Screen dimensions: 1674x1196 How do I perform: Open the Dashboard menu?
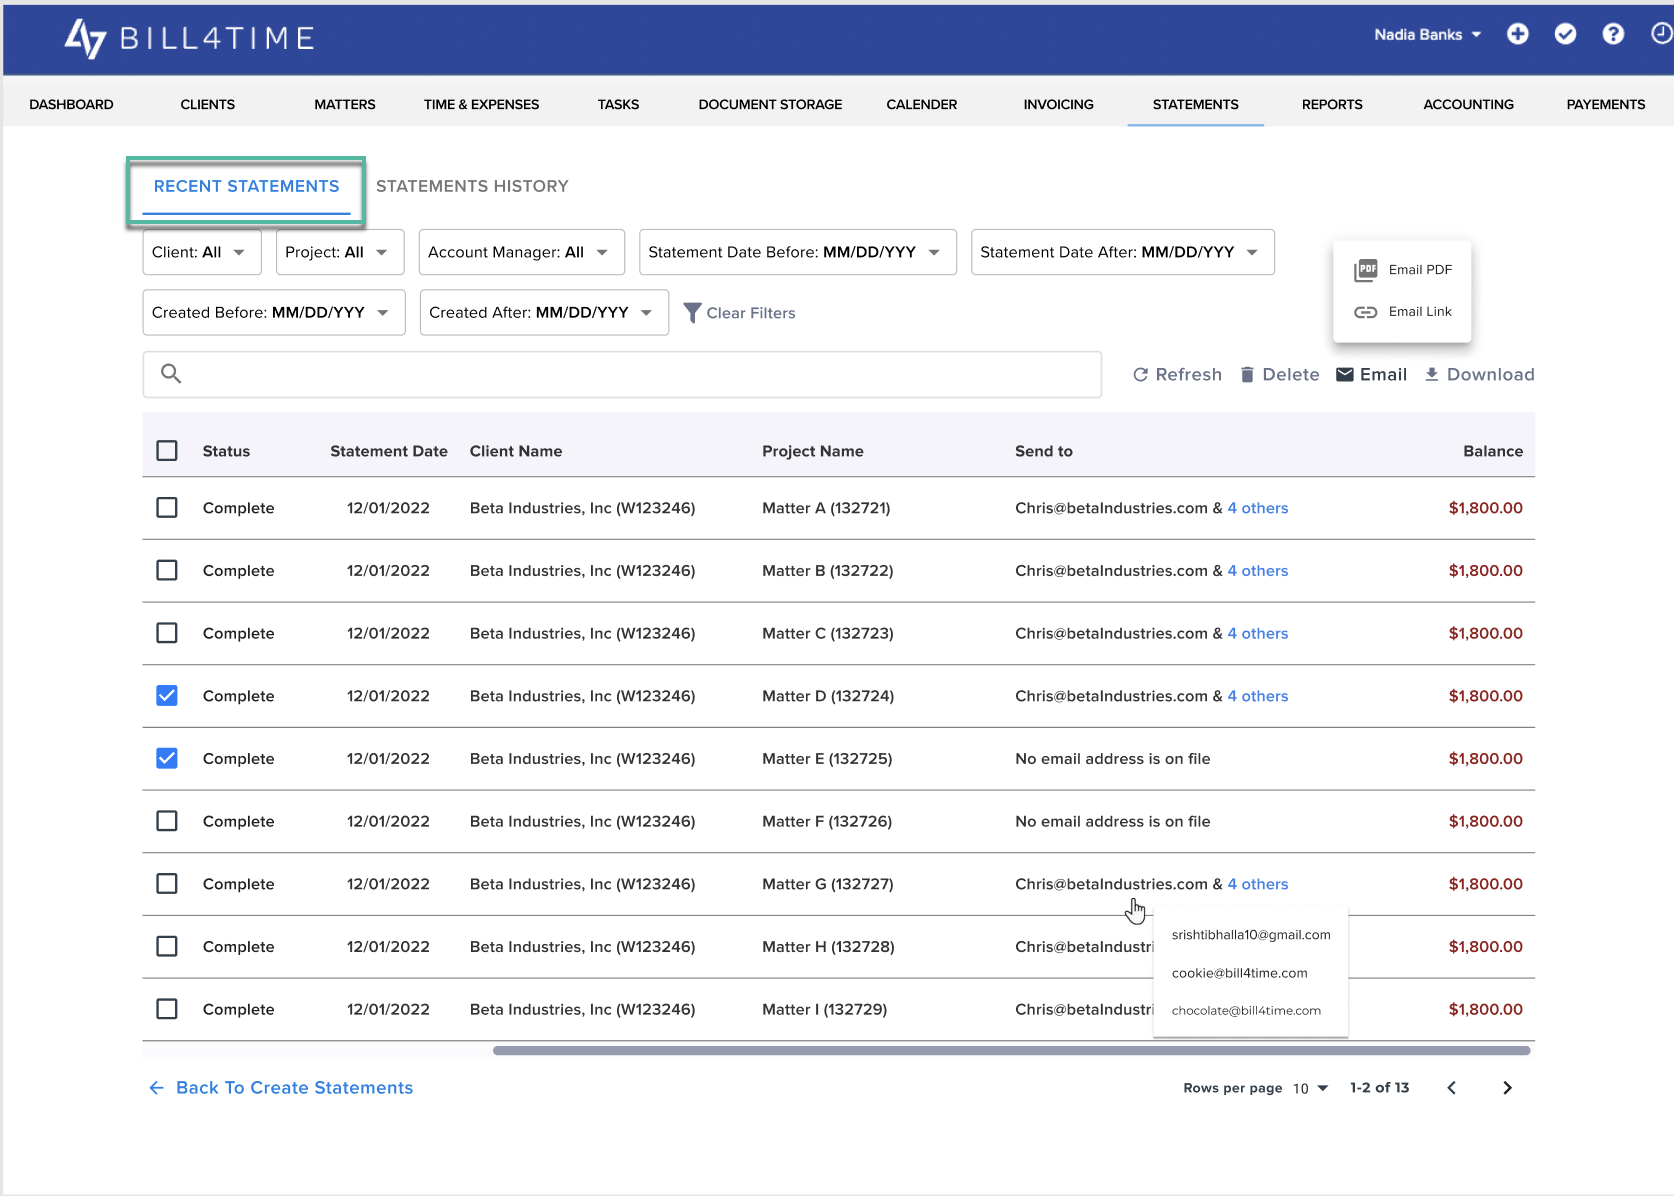click(x=71, y=104)
